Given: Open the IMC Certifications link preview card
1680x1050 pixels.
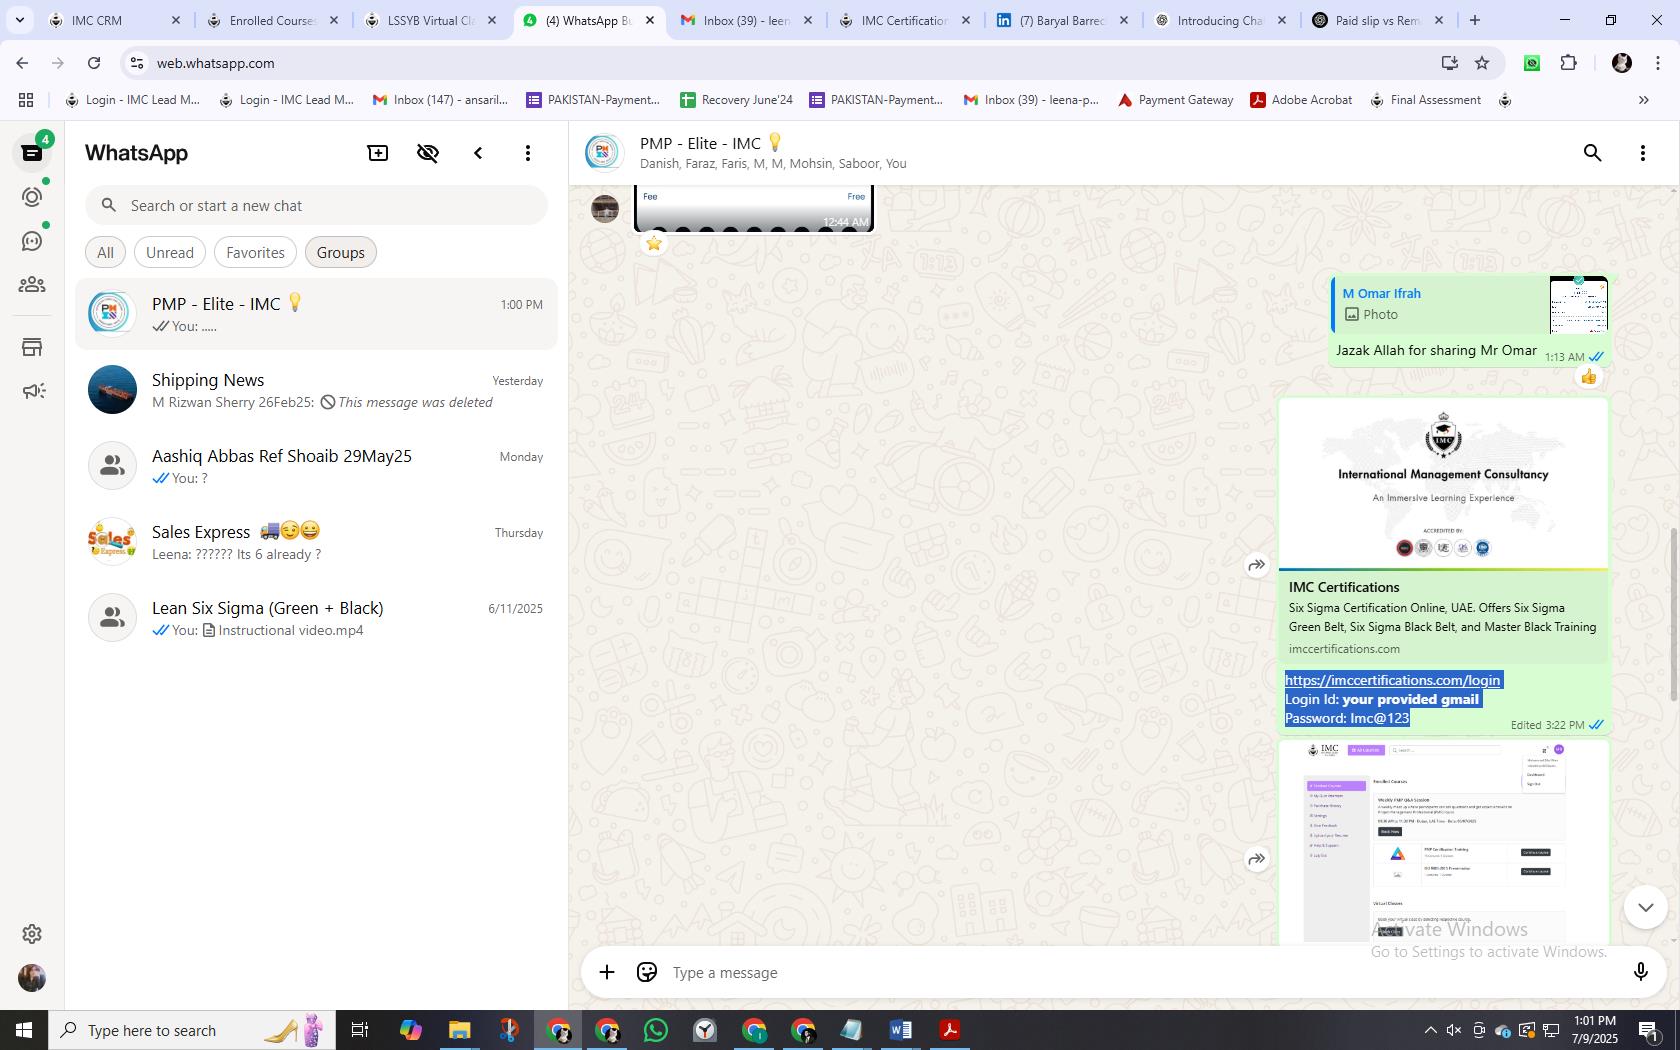Looking at the screenshot, I should (1443, 530).
